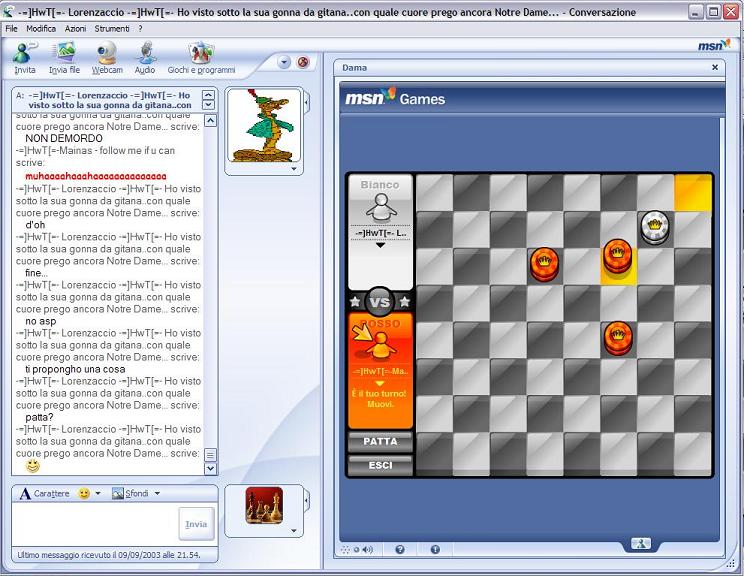Image resolution: width=744 pixels, height=576 pixels.
Task: Click the 'NON DEMORDO' message
Action: (x=64, y=138)
